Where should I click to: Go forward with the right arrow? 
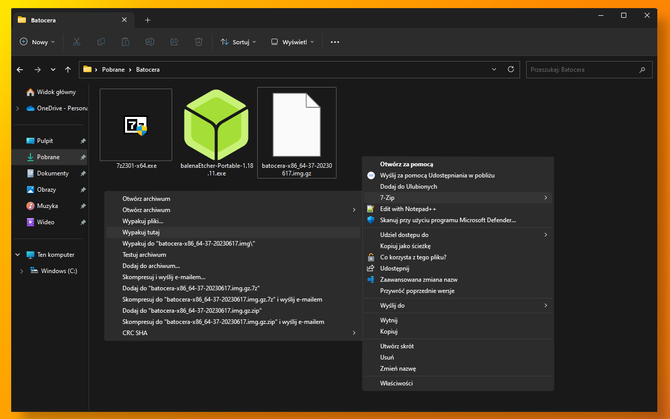pyautogui.click(x=38, y=70)
